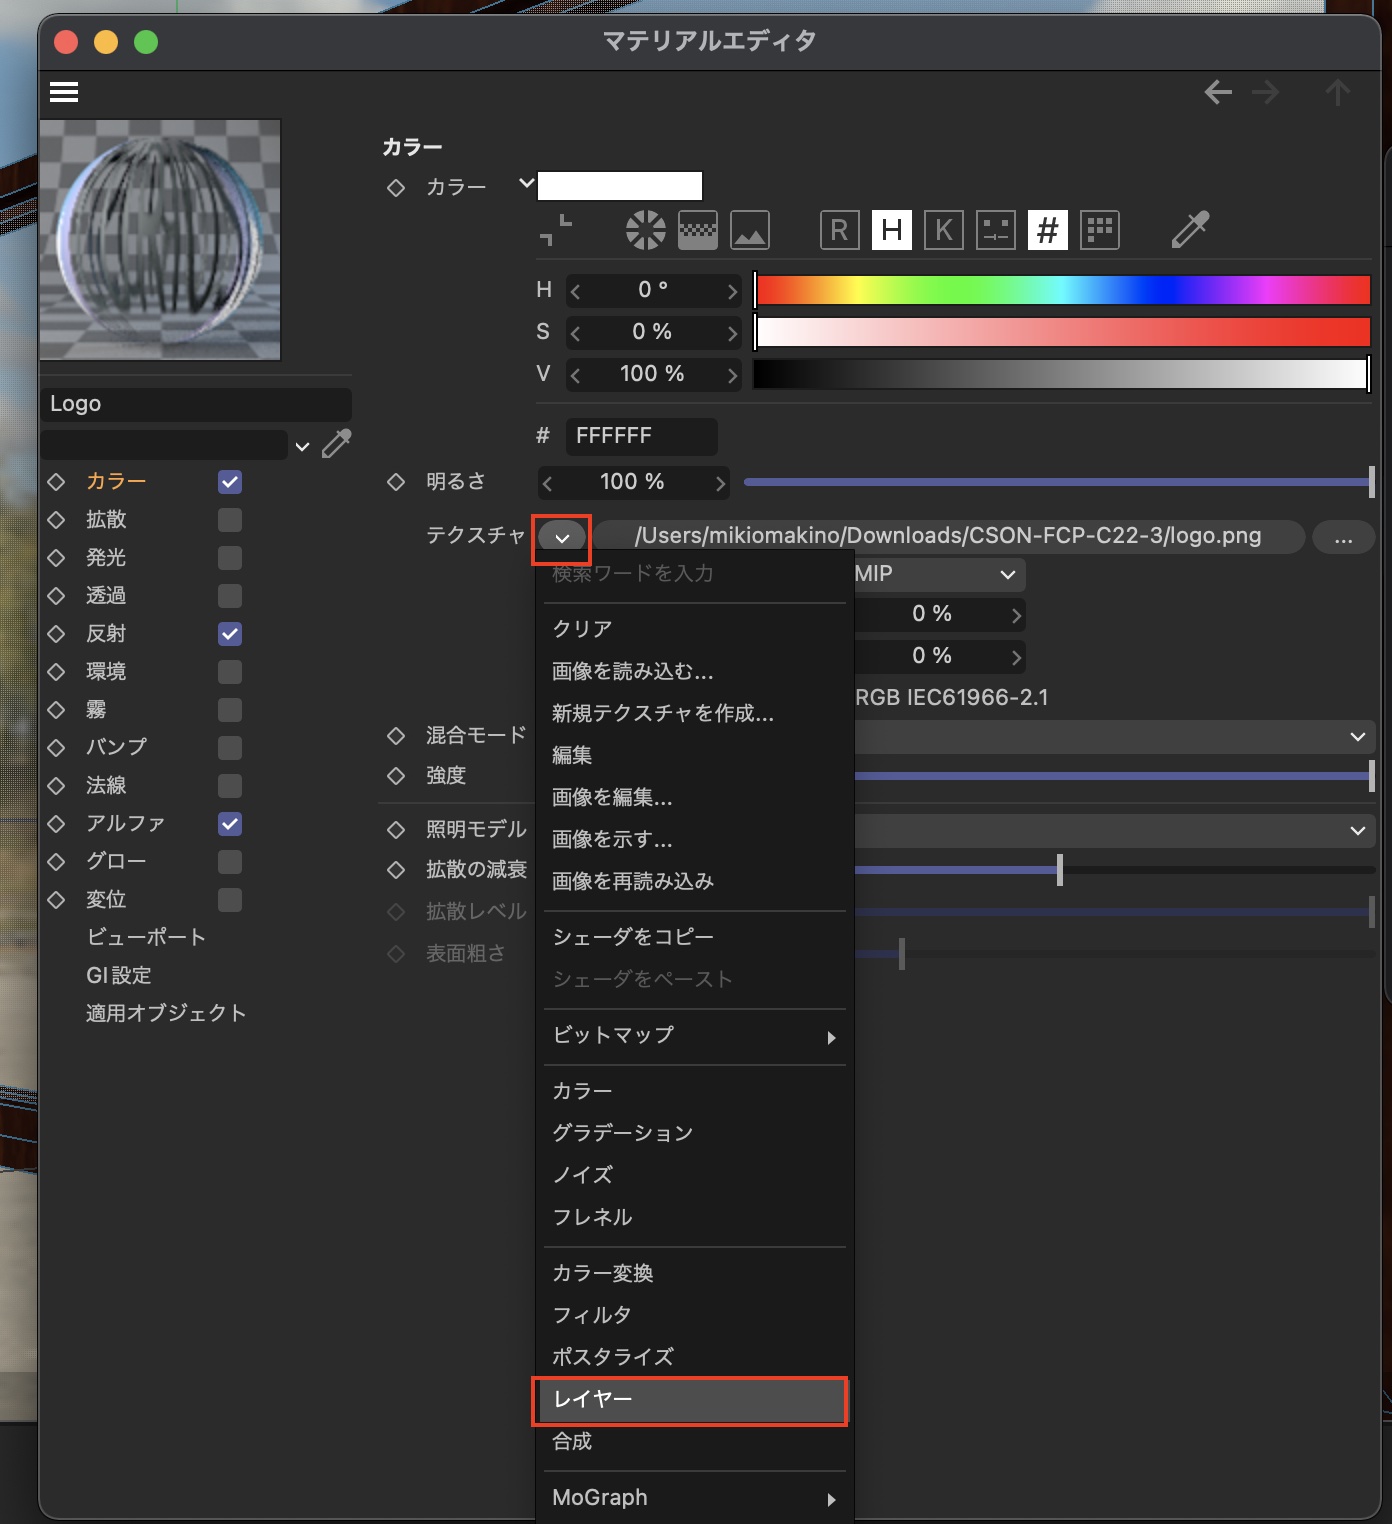Open the color swatches grid icon

point(1099,230)
